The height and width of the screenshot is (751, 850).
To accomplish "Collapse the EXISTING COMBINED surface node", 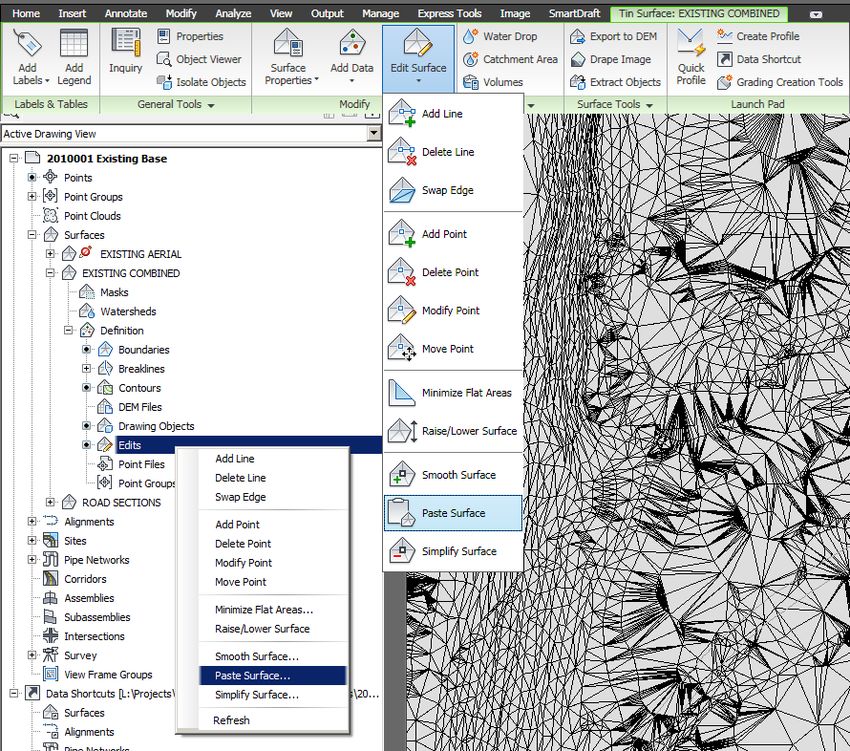I will [x=50, y=273].
